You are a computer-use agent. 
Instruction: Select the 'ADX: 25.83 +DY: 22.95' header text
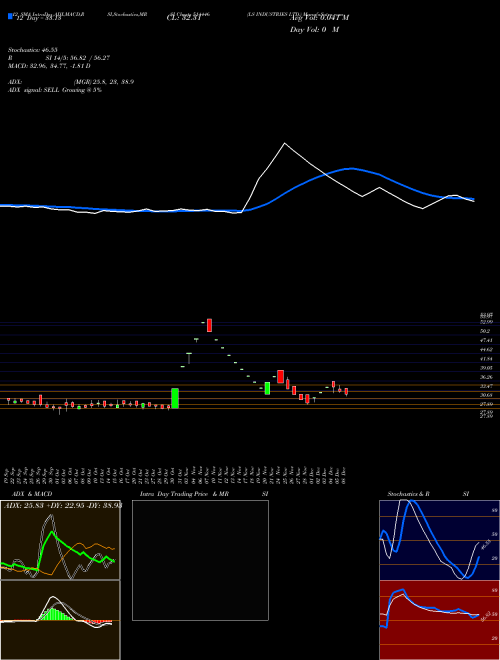tap(62, 506)
